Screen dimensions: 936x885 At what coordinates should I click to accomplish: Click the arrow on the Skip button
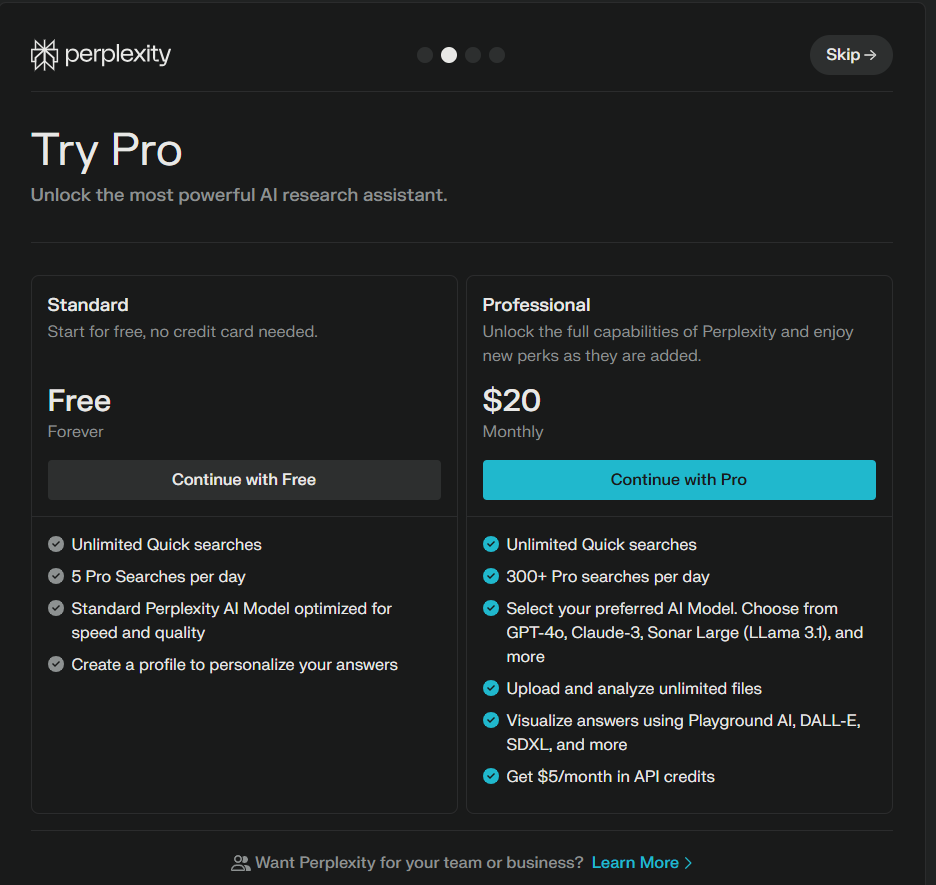point(870,55)
